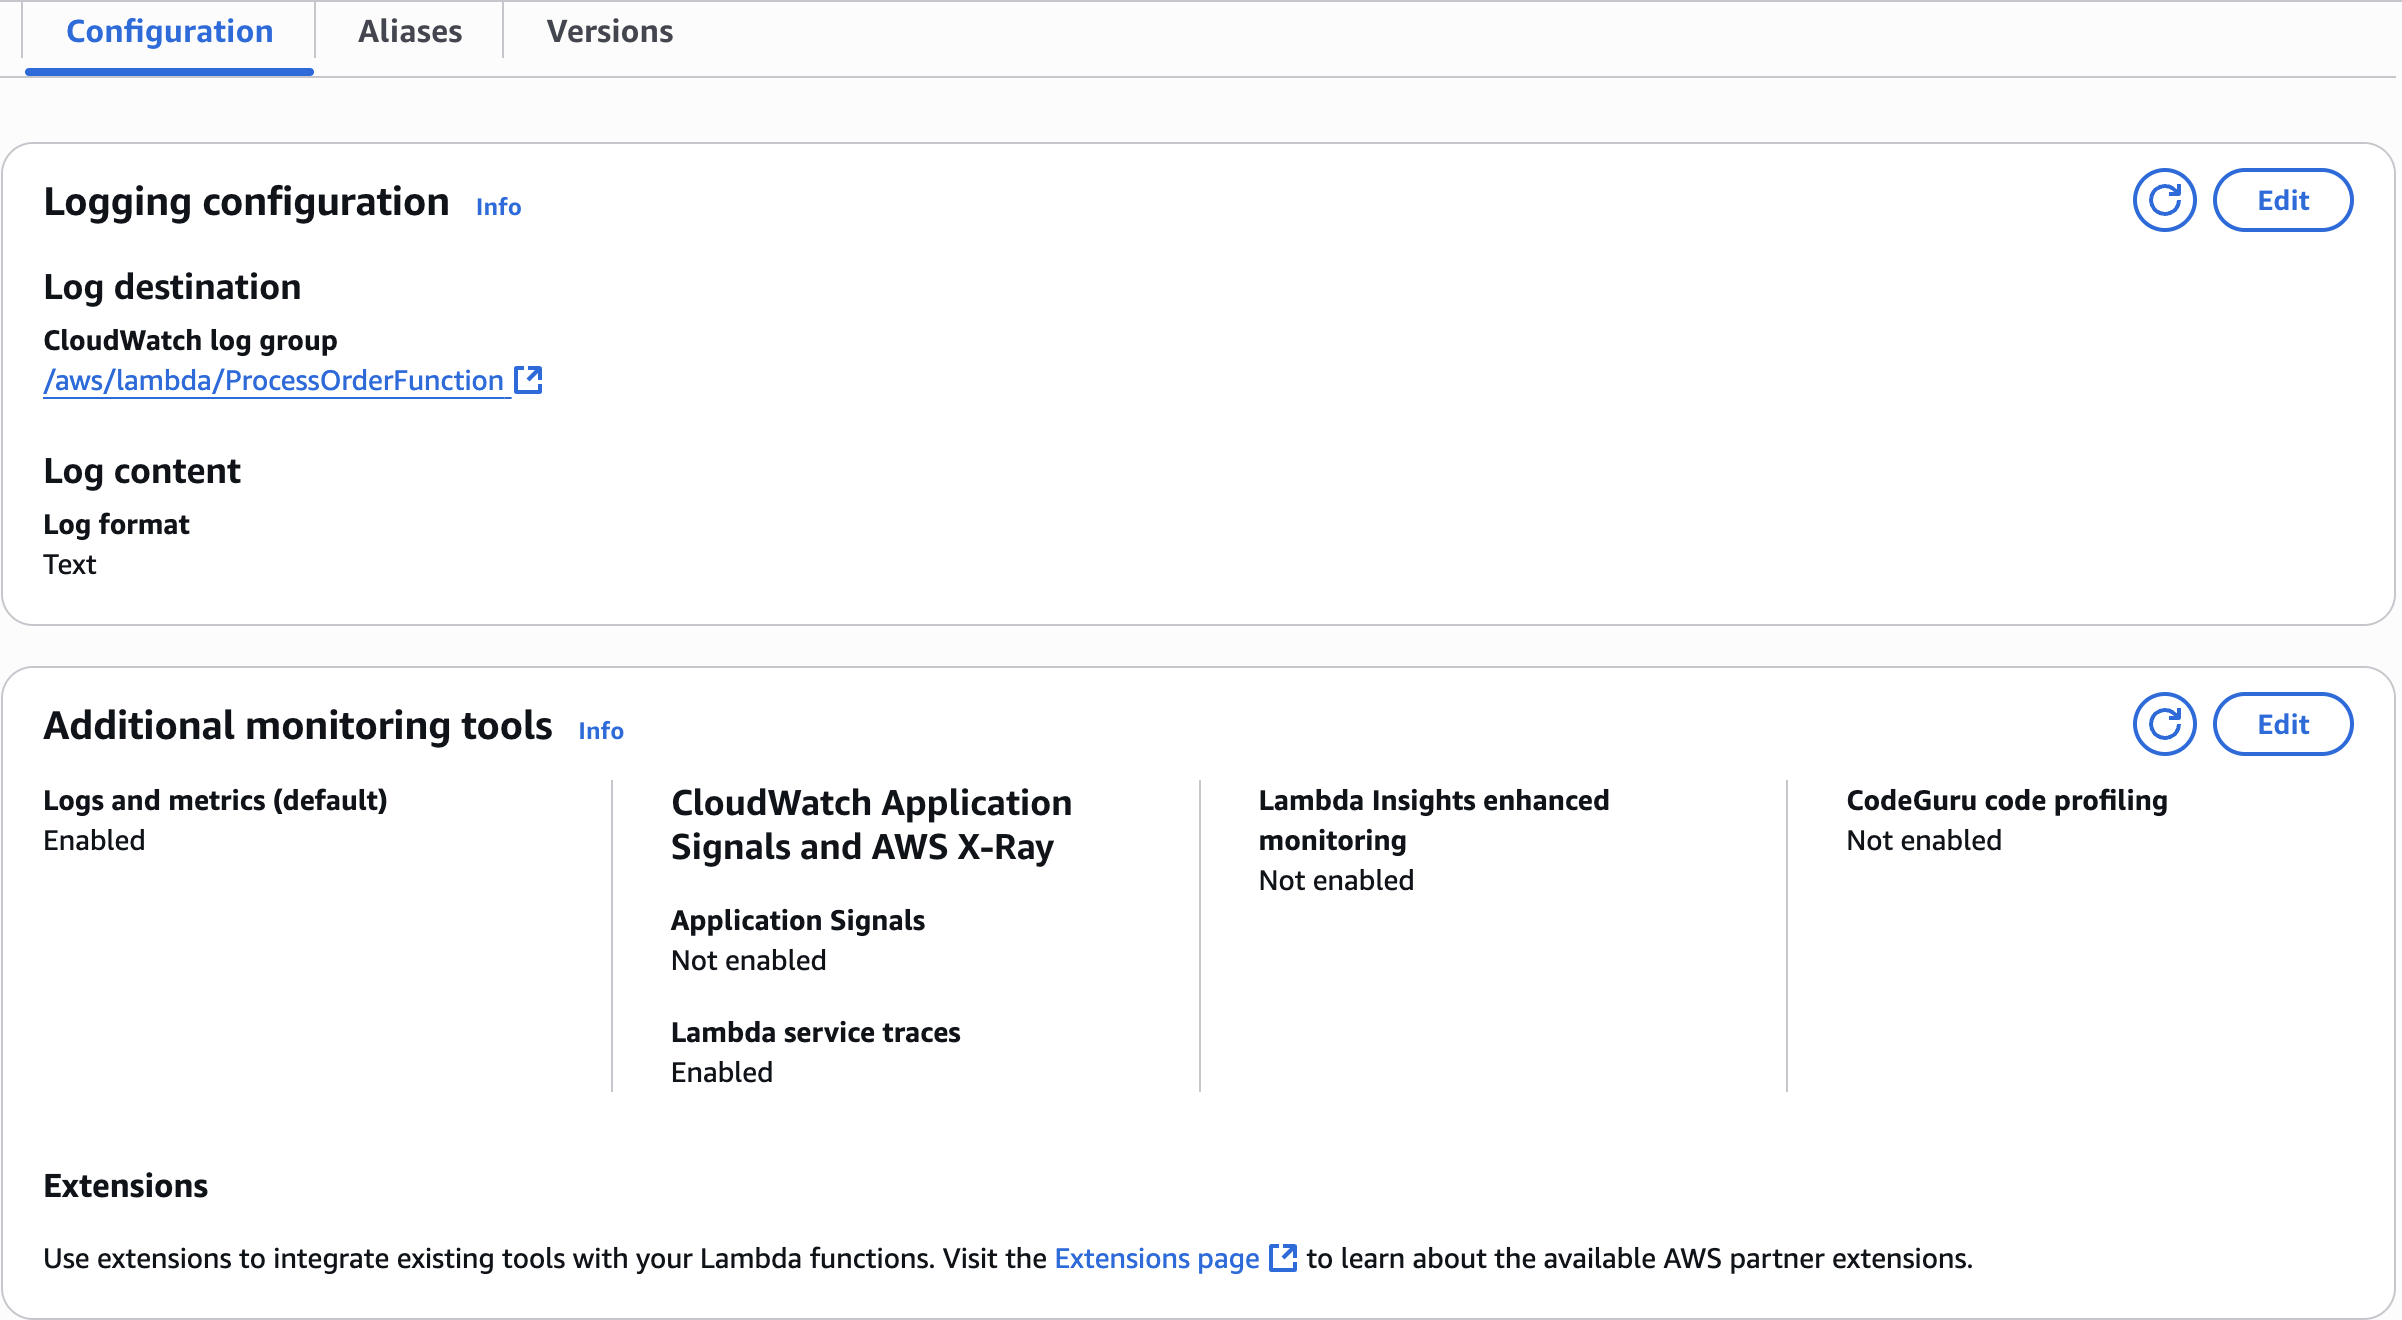Click the Extensions section heading
This screenshot has height=1320, width=2402.
click(126, 1186)
